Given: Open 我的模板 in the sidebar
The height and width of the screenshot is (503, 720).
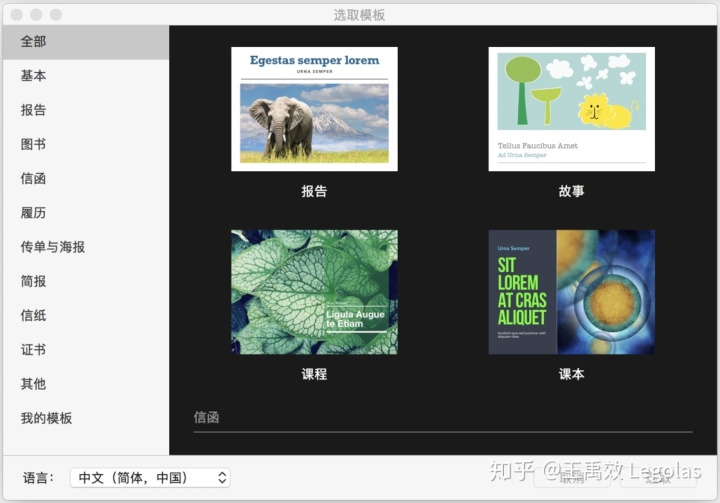Looking at the screenshot, I should click(x=86, y=418).
